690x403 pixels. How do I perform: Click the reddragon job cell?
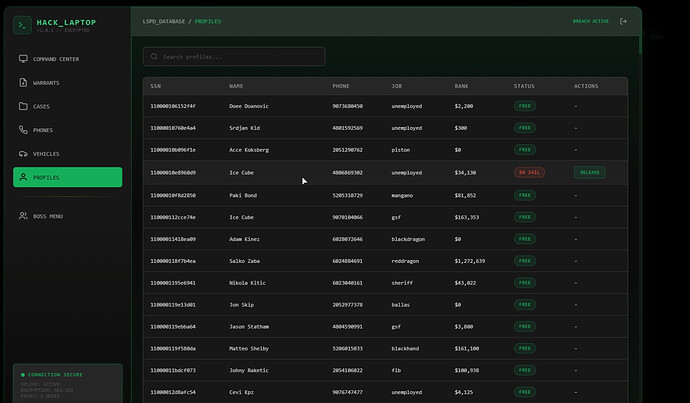pos(405,261)
